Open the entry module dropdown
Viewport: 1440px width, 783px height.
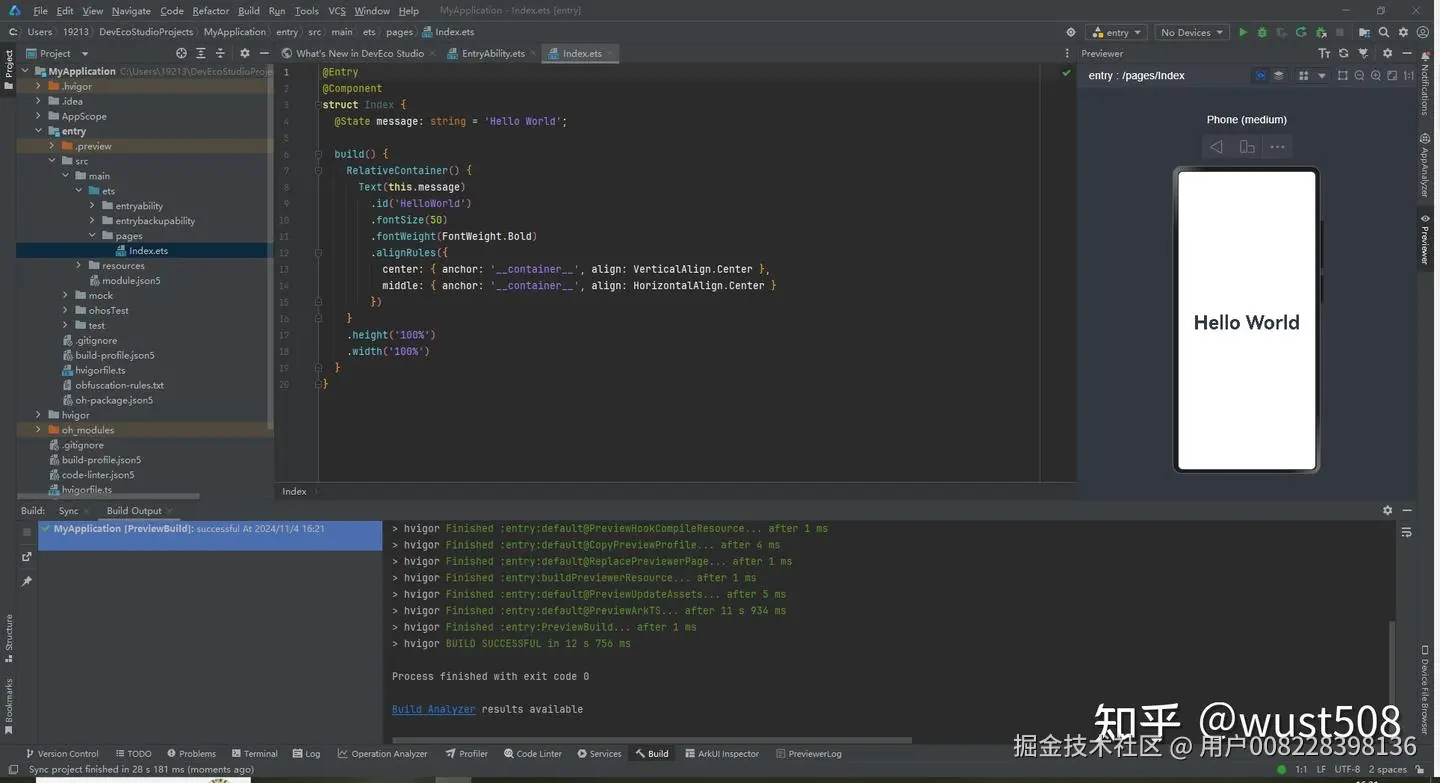click(x=1116, y=32)
